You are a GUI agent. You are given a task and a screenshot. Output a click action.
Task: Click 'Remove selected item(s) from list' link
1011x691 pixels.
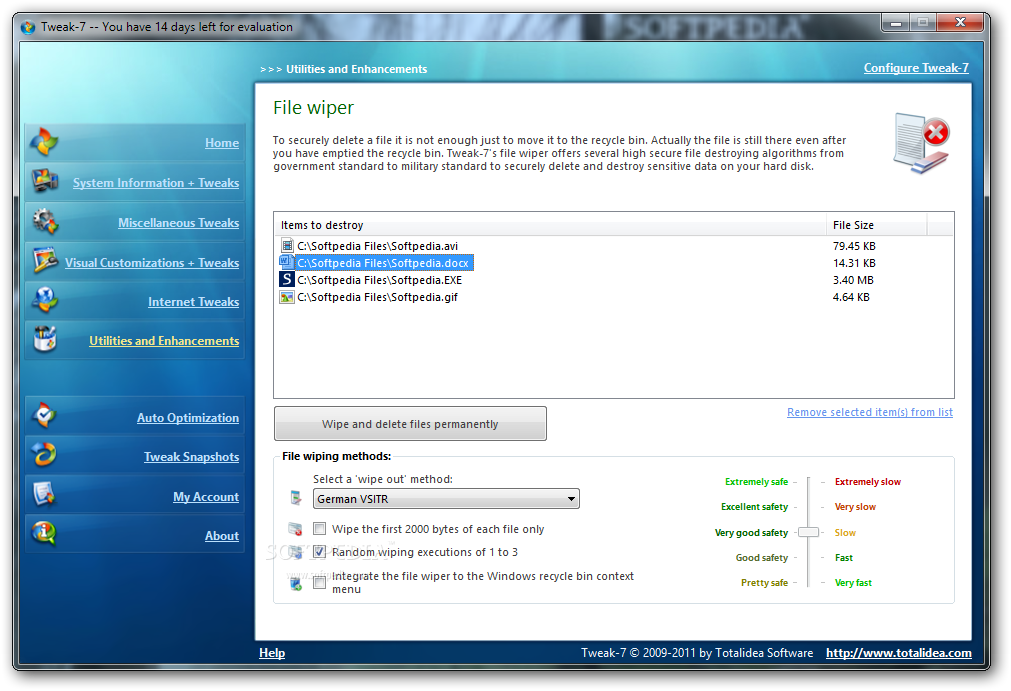point(869,412)
